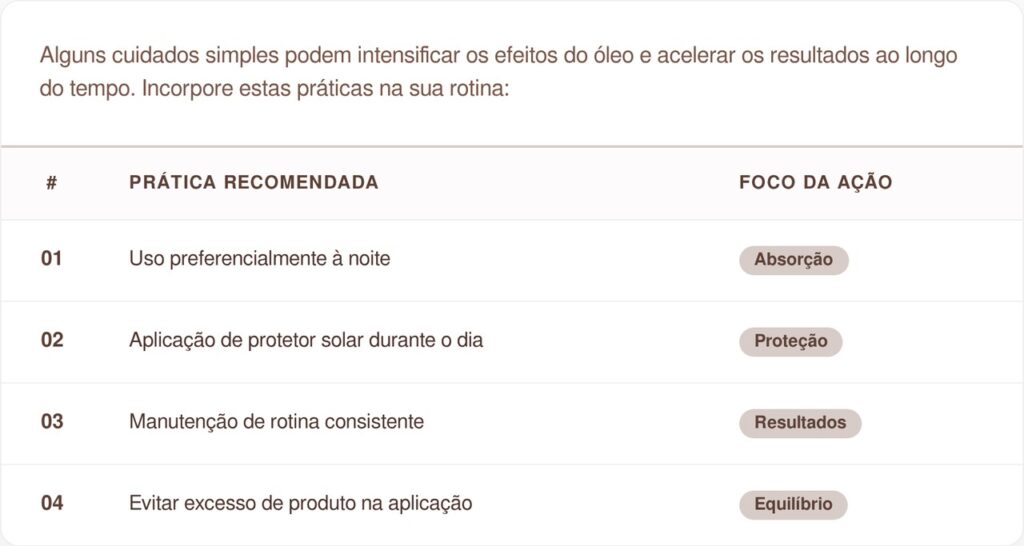The width and height of the screenshot is (1024, 546).
Task: Click "Manutenção de rotina consistente" entry
Action: [276, 422]
